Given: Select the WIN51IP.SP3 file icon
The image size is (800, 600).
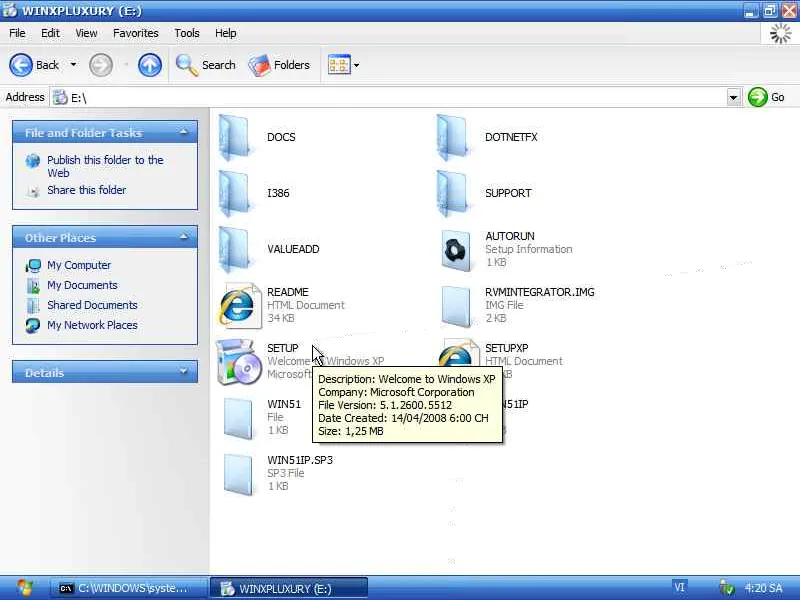Looking at the screenshot, I should [x=238, y=474].
